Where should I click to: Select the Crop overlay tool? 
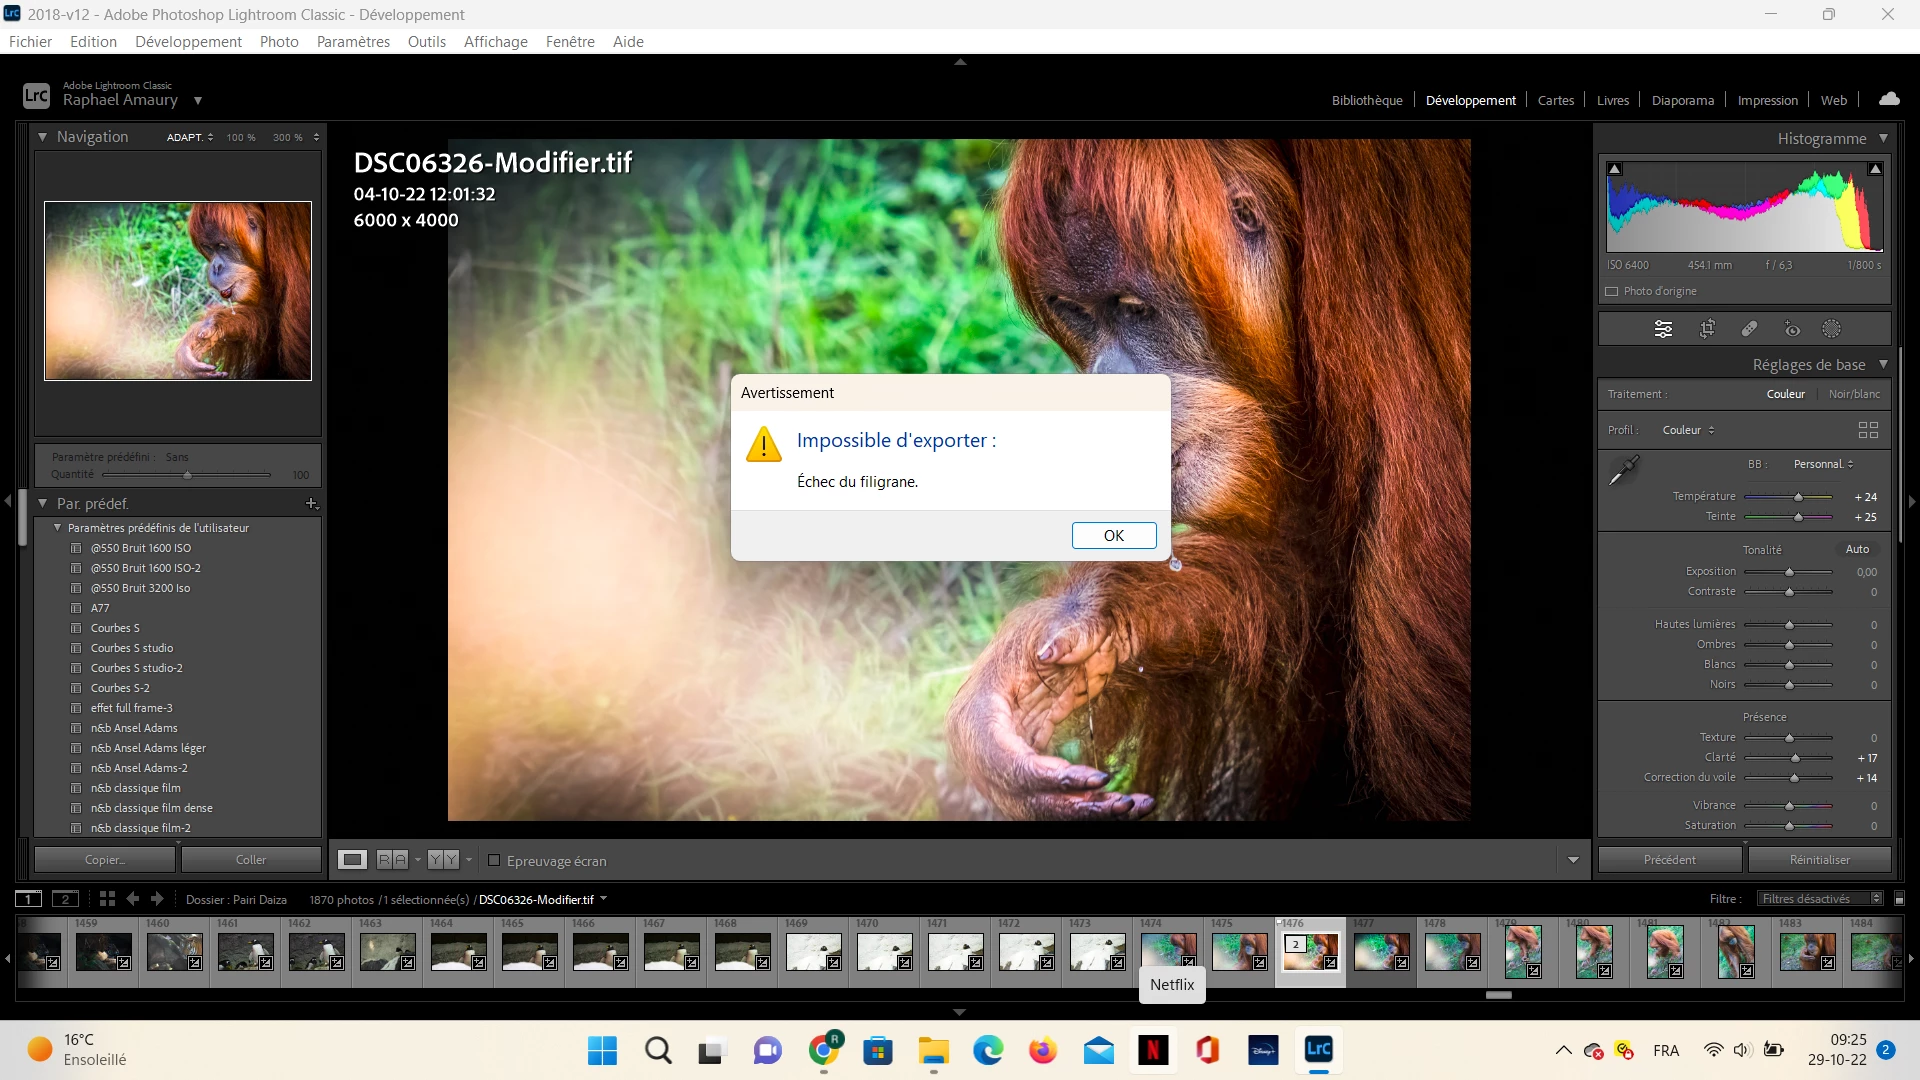tap(1707, 329)
